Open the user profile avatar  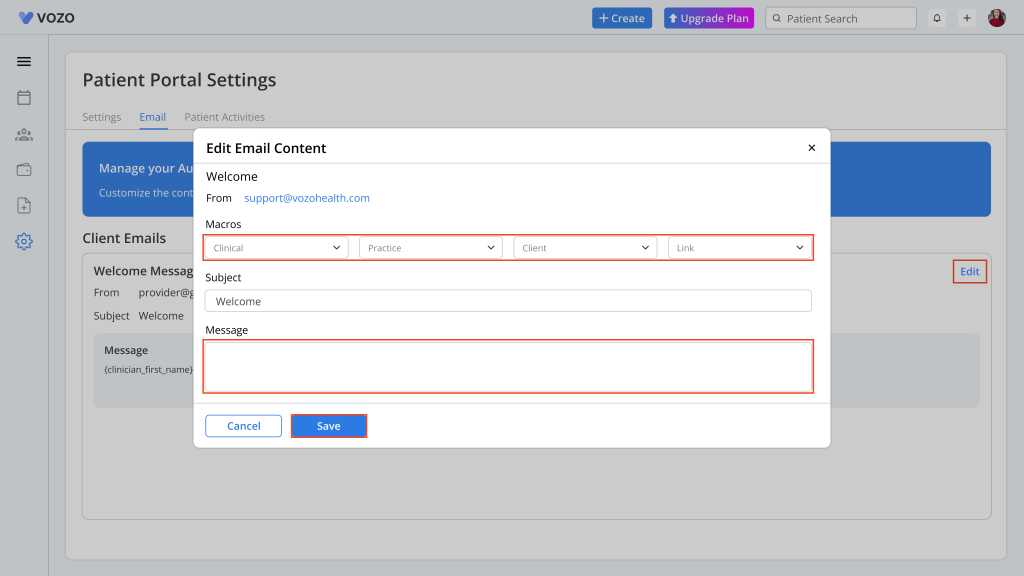click(997, 18)
